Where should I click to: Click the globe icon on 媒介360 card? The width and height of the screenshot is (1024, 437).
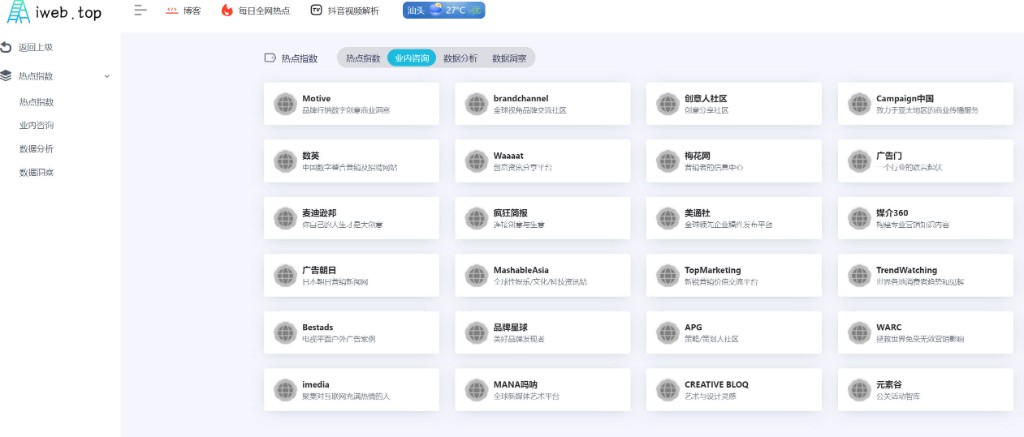[x=859, y=218]
